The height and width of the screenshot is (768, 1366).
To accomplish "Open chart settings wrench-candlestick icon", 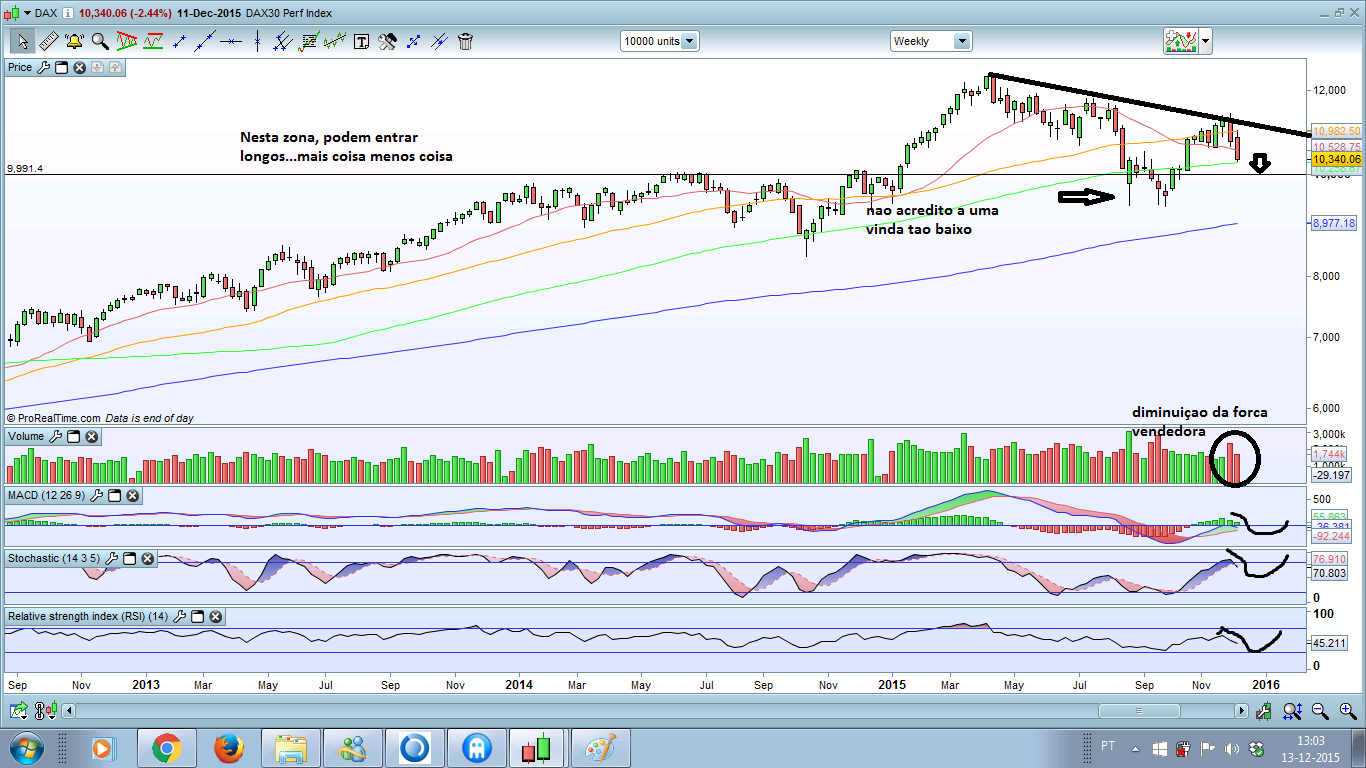I will coord(1264,711).
